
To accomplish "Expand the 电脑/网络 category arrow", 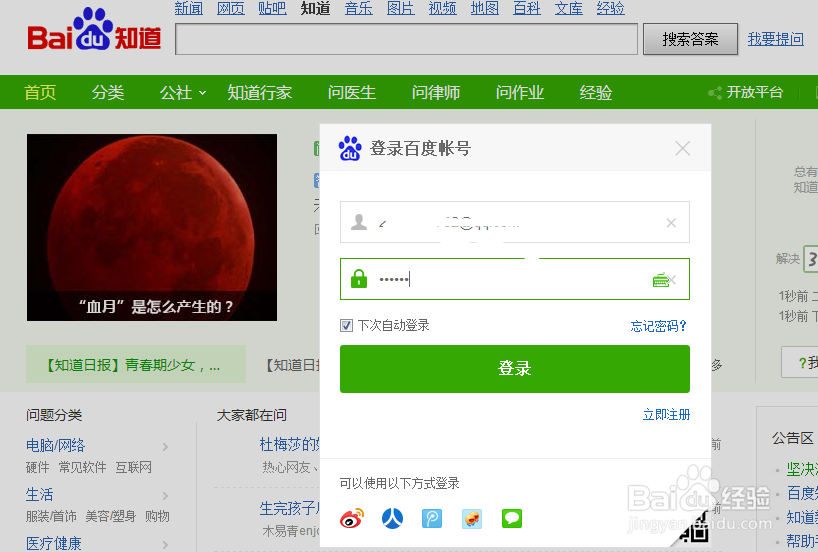I will (165, 447).
